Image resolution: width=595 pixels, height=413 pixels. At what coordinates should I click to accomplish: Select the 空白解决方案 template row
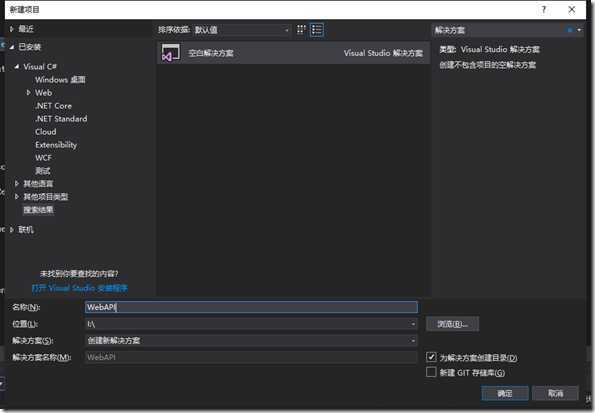point(293,53)
